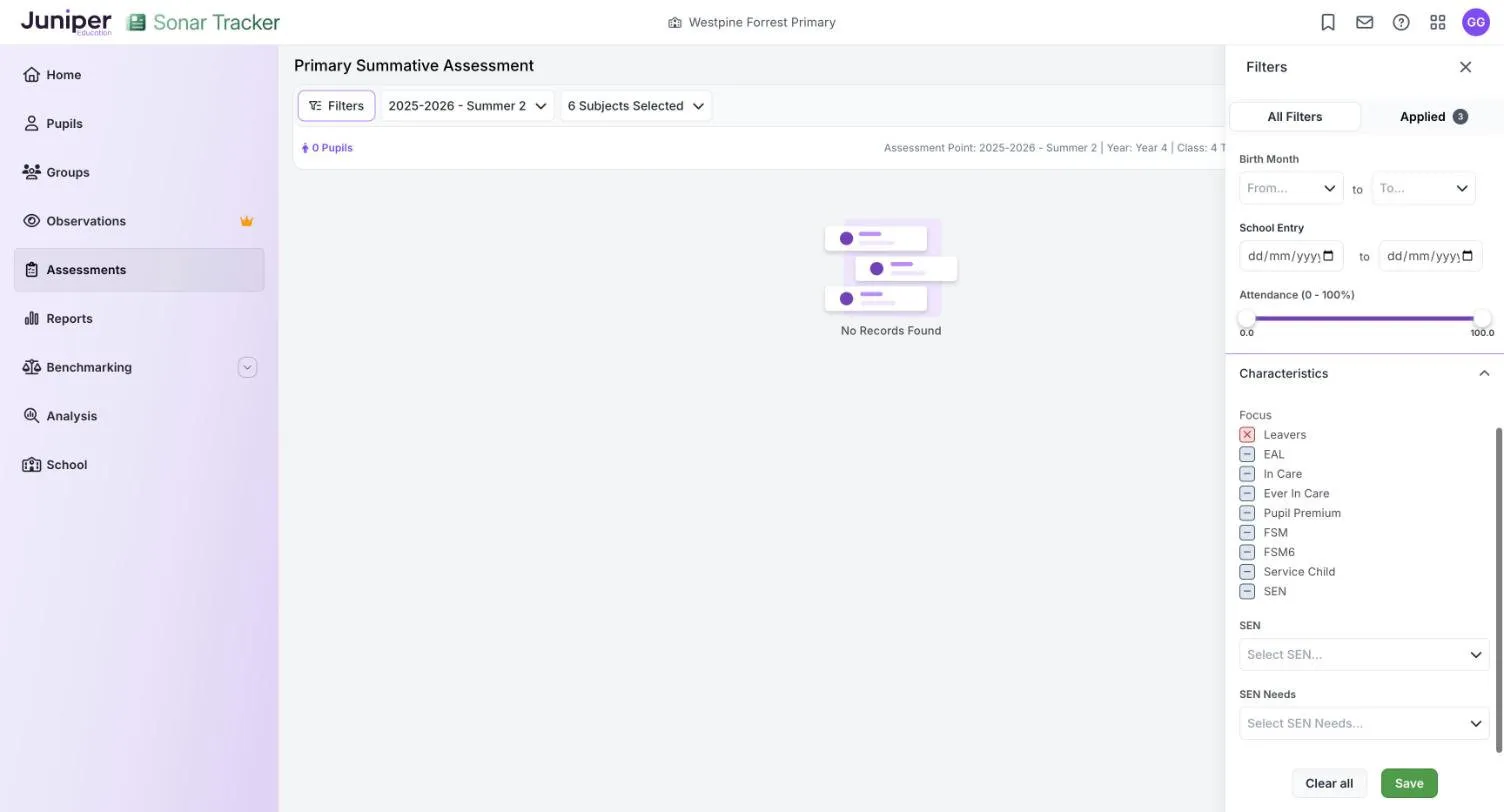Screen dimensions: 1504x812
Task: Click the School Entry end date field
Action: coord(1430,256)
